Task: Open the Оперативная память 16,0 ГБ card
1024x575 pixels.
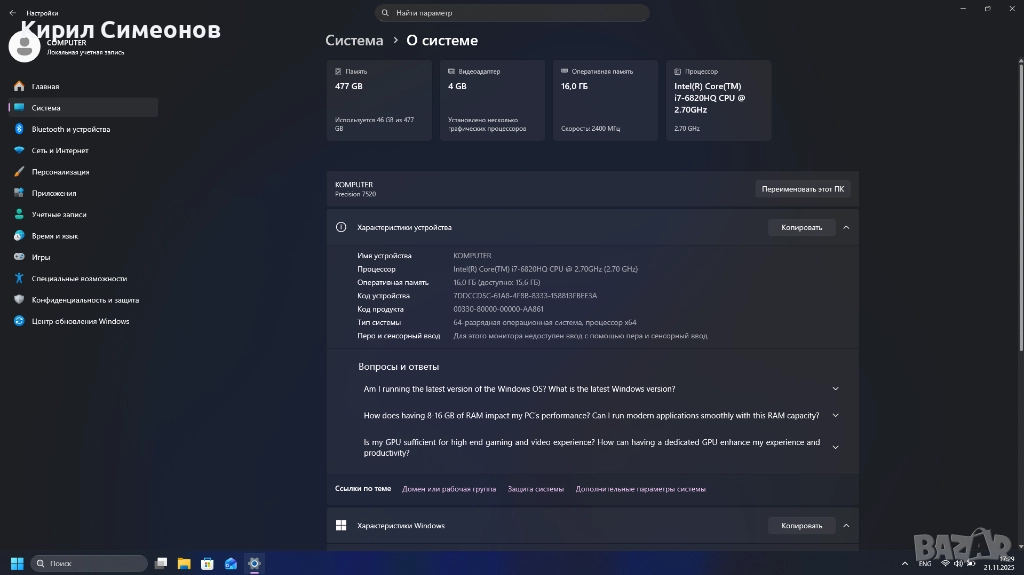Action: 605,100
